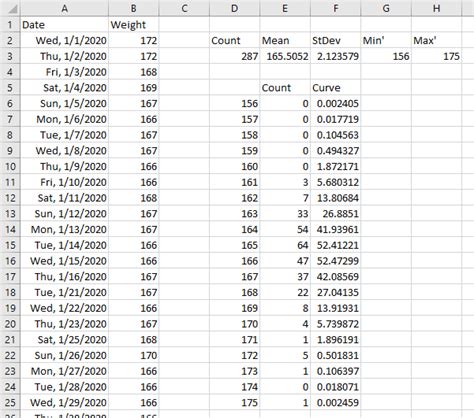This screenshot has height=418, width=474.
Task: Select curve value 0.002459
Action: tap(335, 402)
